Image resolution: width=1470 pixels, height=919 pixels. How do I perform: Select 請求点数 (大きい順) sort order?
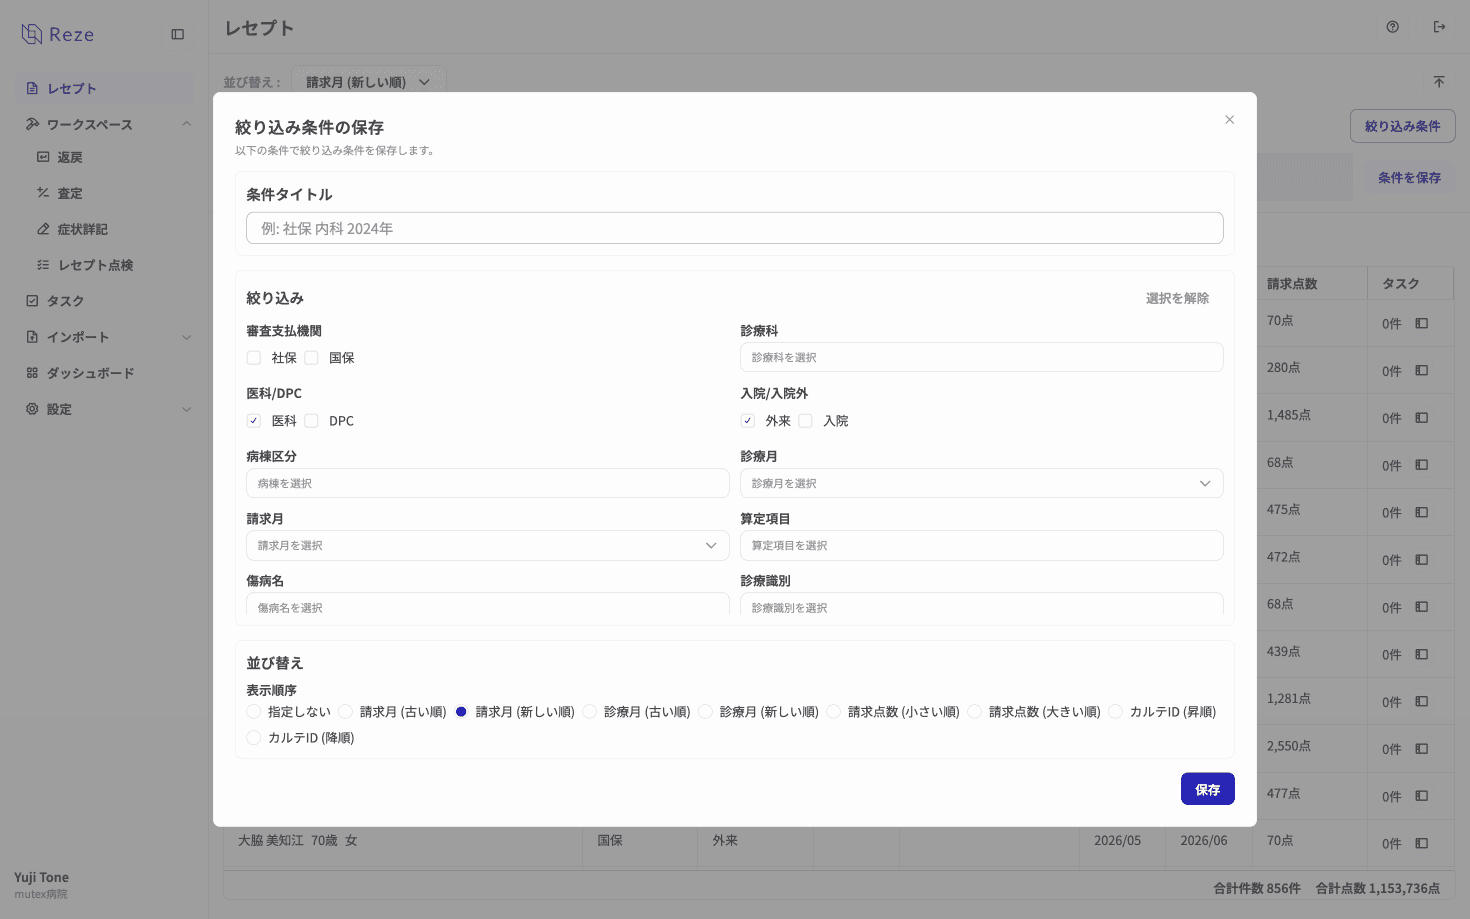[975, 712]
